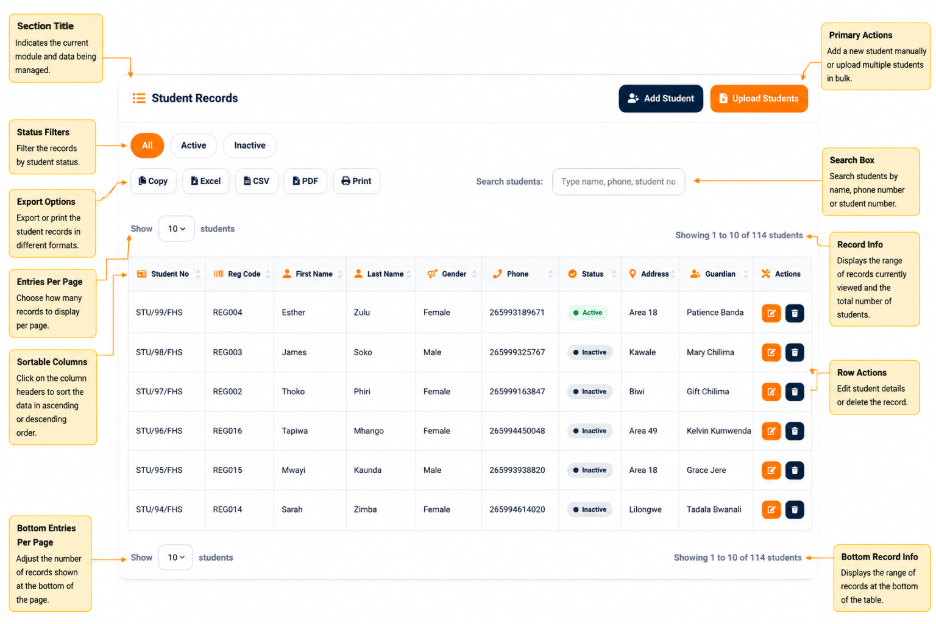Image resolution: width=936 pixels, height=624 pixels.
Task: Delete the record of Sarah Zimba
Action: click(795, 510)
